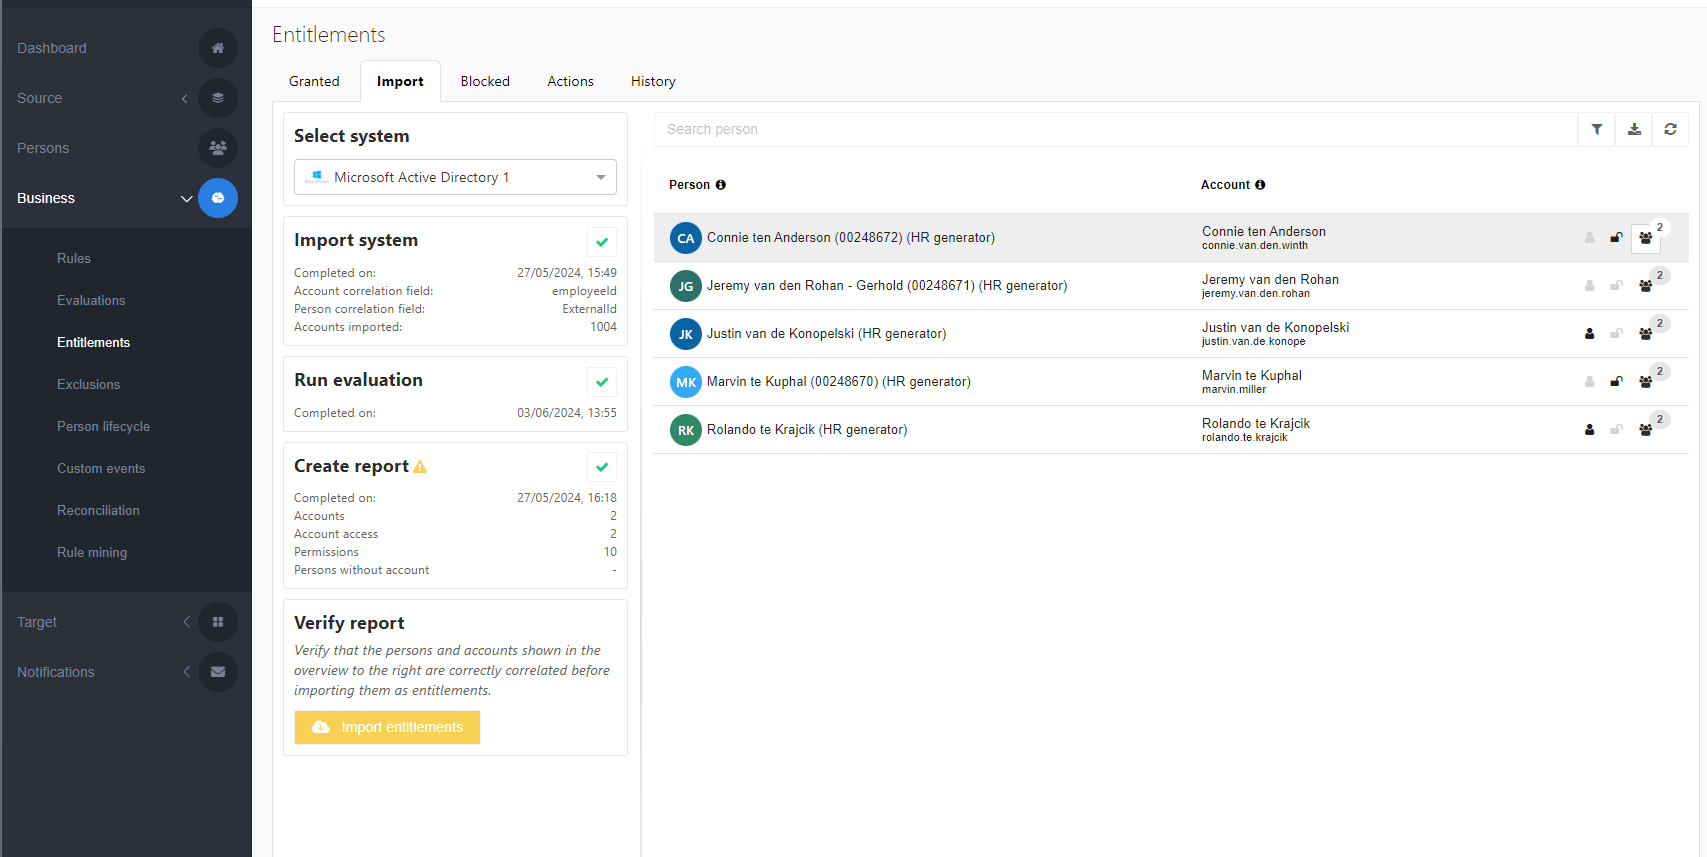This screenshot has height=857, width=1707.
Task: Click the unlock icon in Marvin te Kuphal row
Action: [x=1616, y=382]
